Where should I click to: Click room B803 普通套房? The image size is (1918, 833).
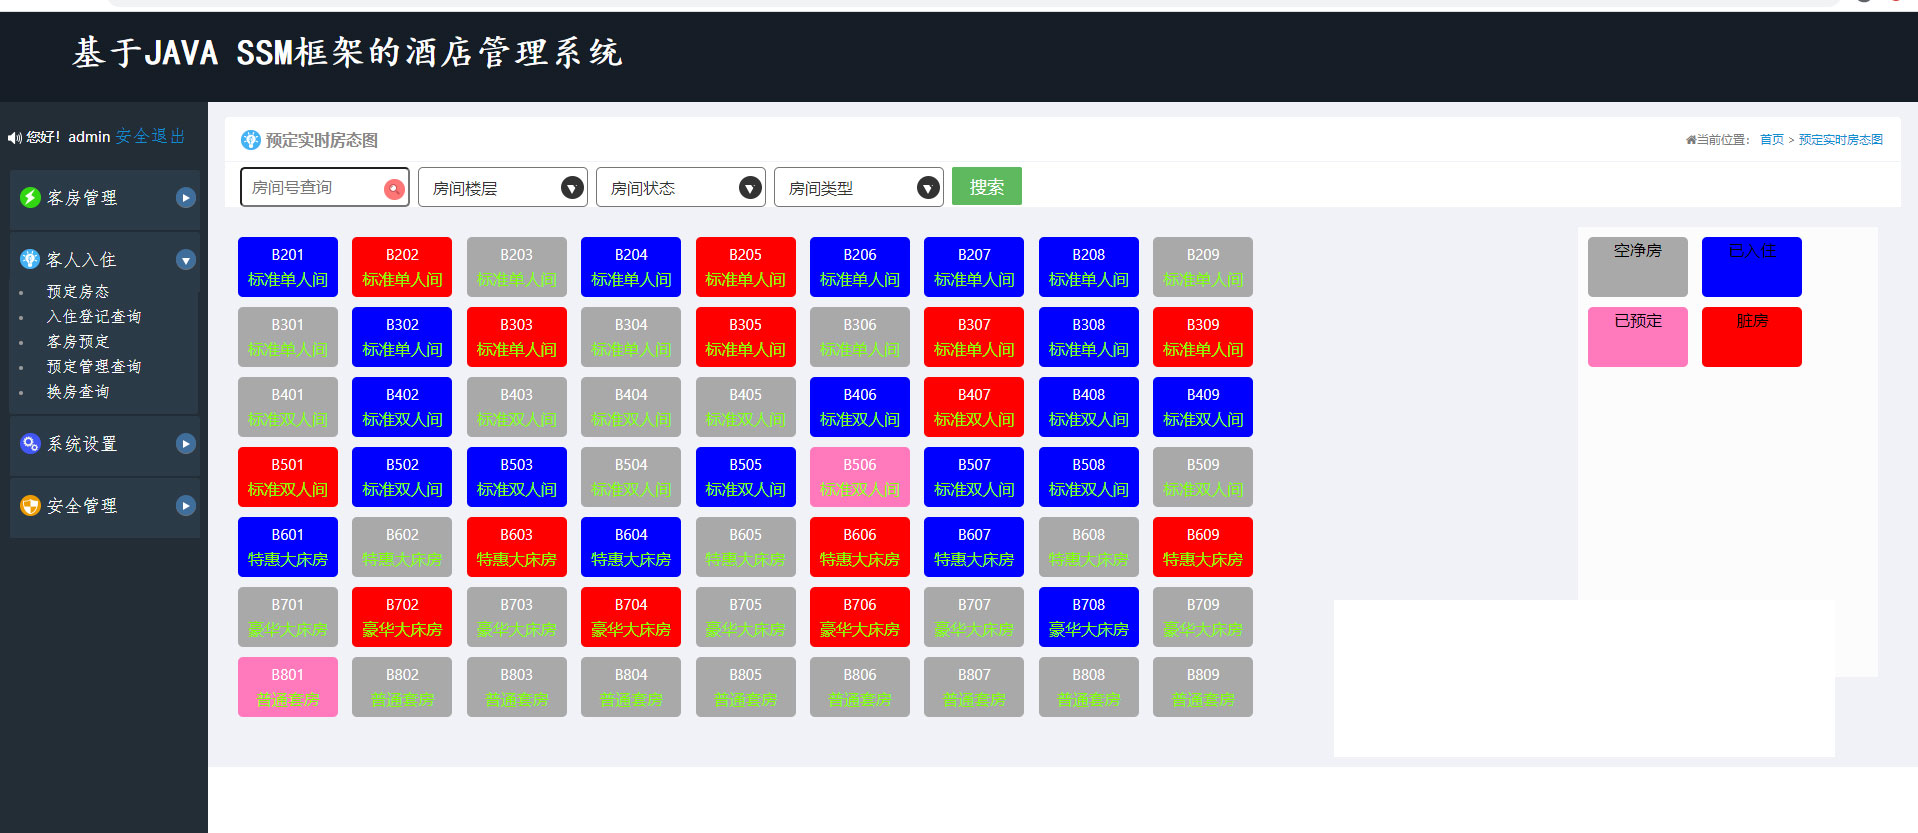(516, 687)
